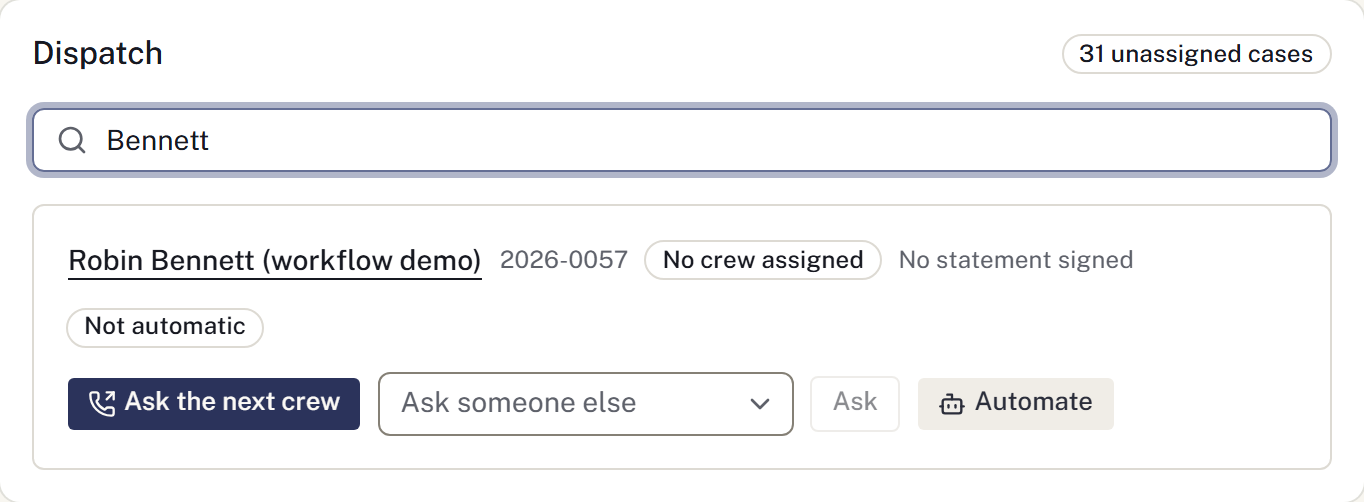Focus the search field containing Bennett
The height and width of the screenshot is (502, 1364).
[x=682, y=140]
